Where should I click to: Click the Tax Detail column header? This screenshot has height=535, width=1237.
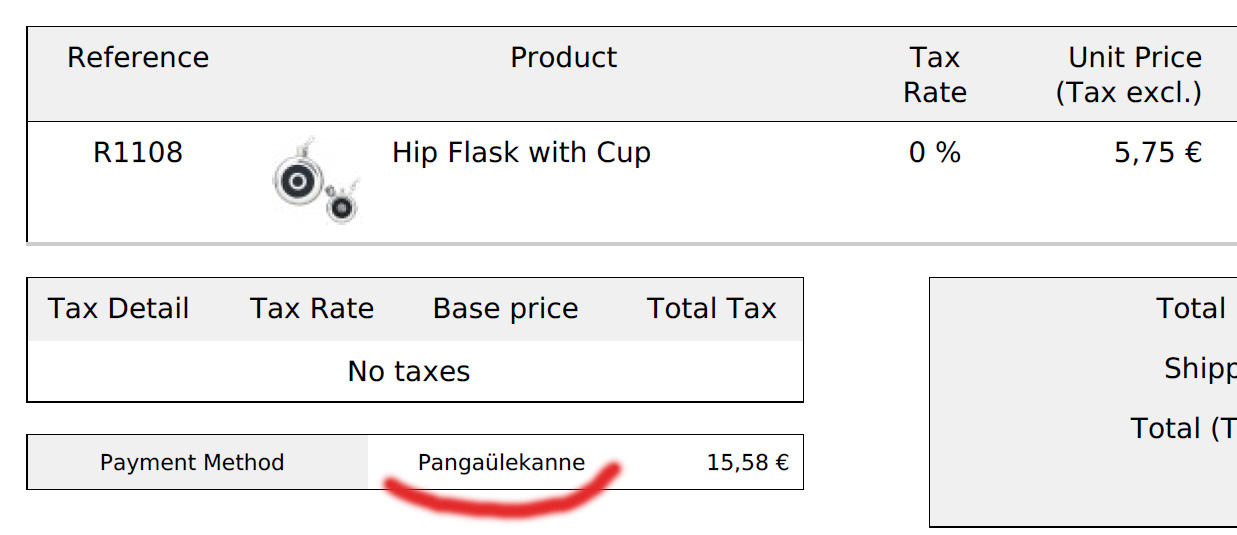tap(118, 309)
